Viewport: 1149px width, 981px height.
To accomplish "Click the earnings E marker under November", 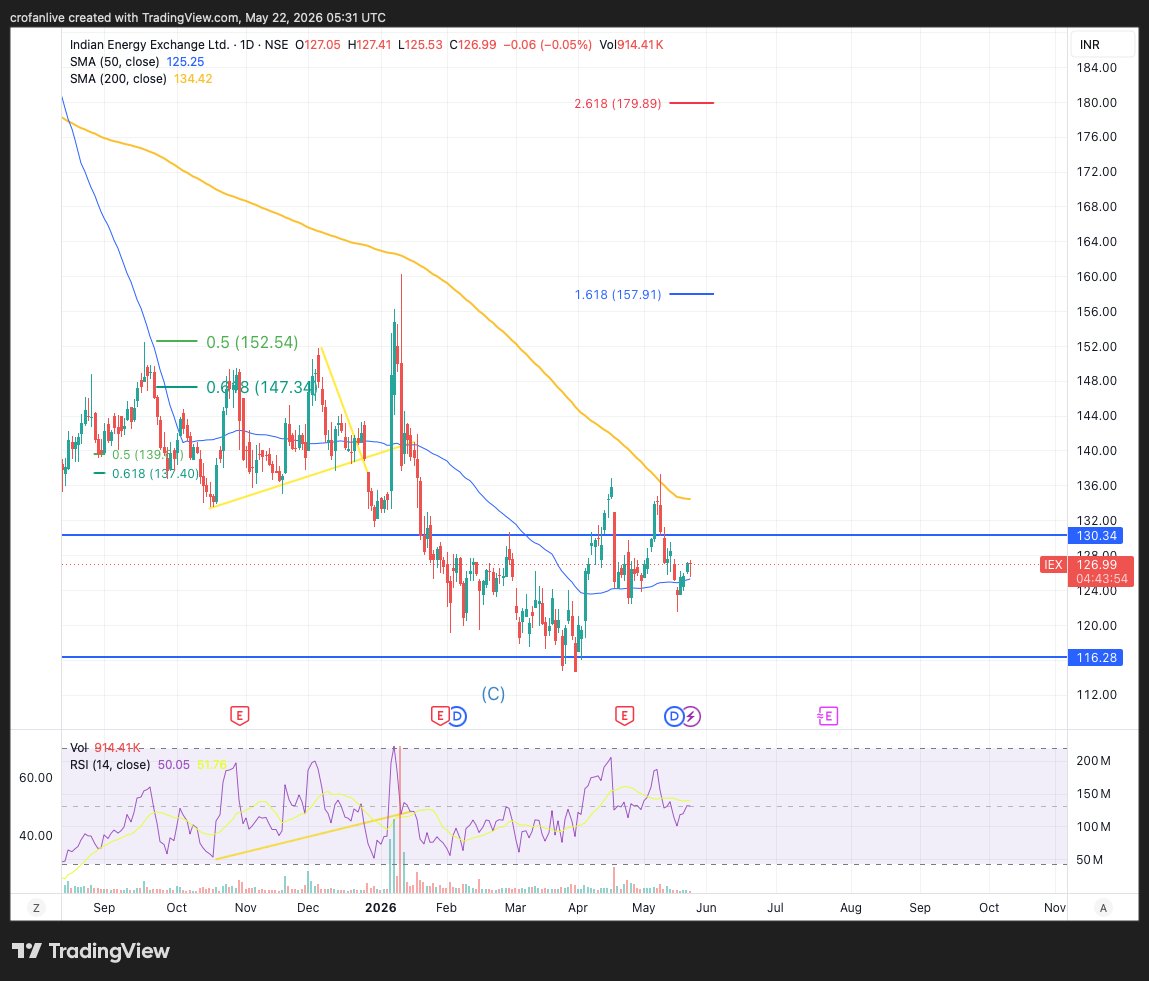I will tap(240, 716).
